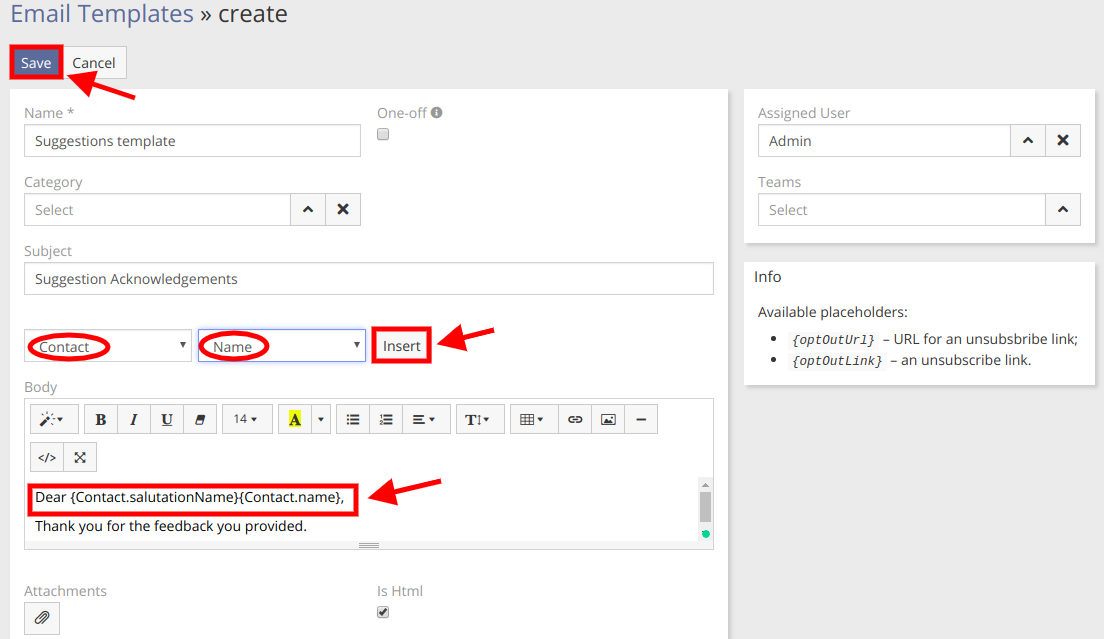Toggle underline formatting in body editor
1104x639 pixels.
167,419
